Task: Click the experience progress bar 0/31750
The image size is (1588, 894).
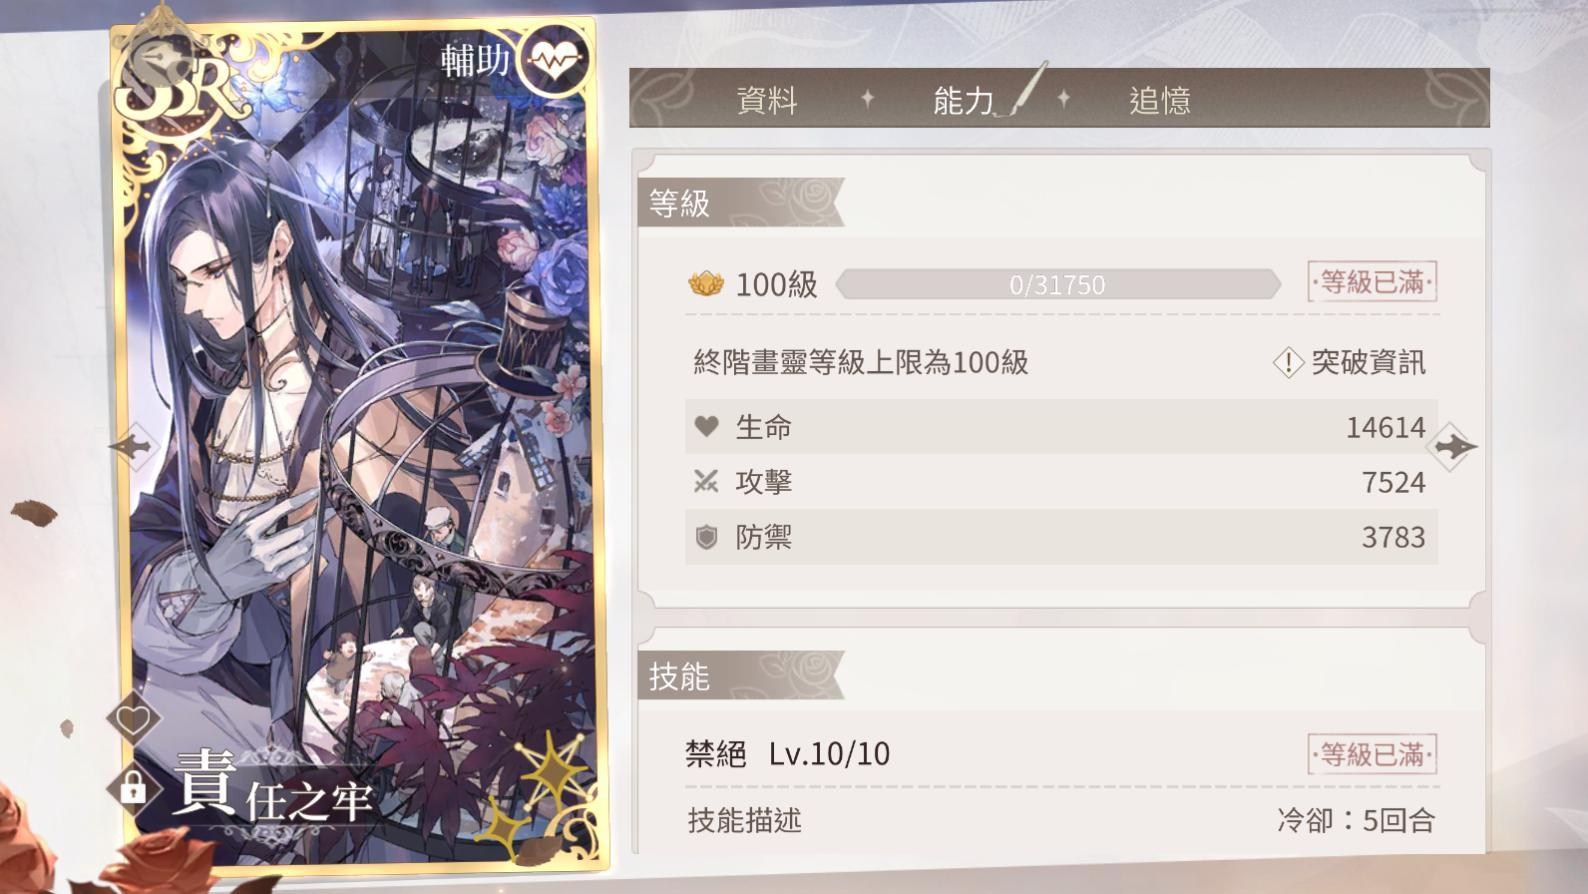Action: coord(1058,285)
